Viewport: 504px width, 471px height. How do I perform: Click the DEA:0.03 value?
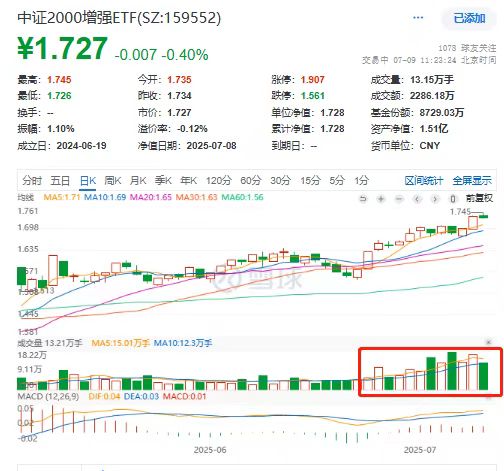click(141, 396)
